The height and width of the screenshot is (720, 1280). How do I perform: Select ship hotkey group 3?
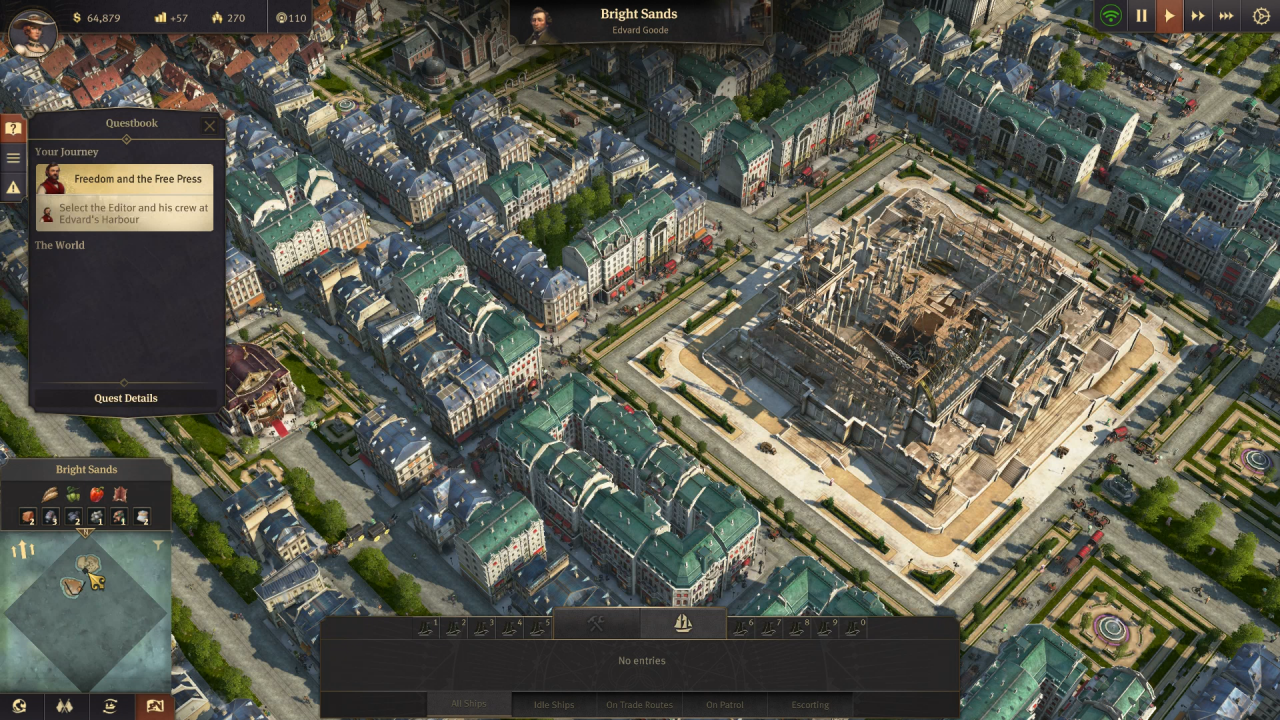pyautogui.click(x=484, y=627)
